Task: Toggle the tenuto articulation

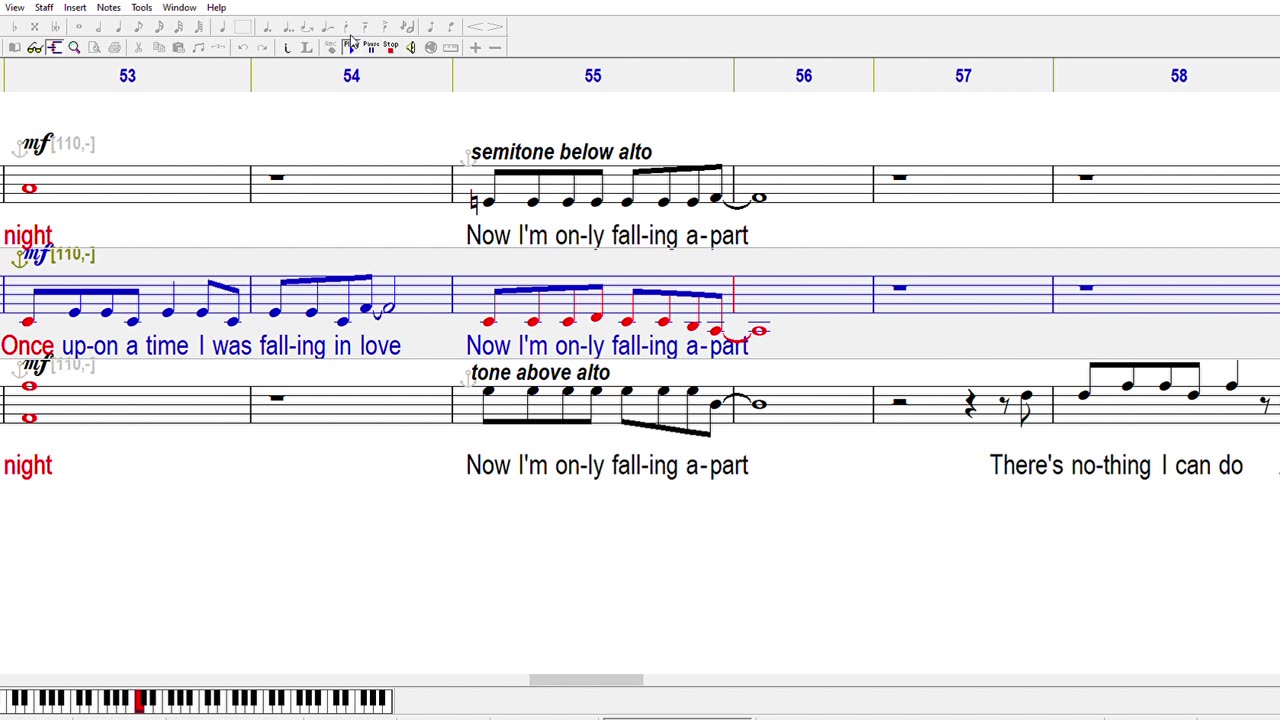Action: coord(364,27)
